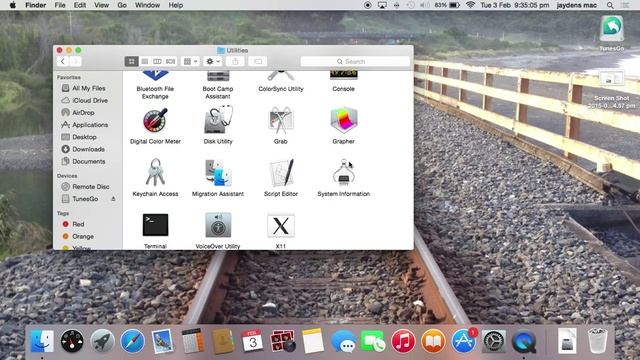Click the Share toolbar button

235,61
